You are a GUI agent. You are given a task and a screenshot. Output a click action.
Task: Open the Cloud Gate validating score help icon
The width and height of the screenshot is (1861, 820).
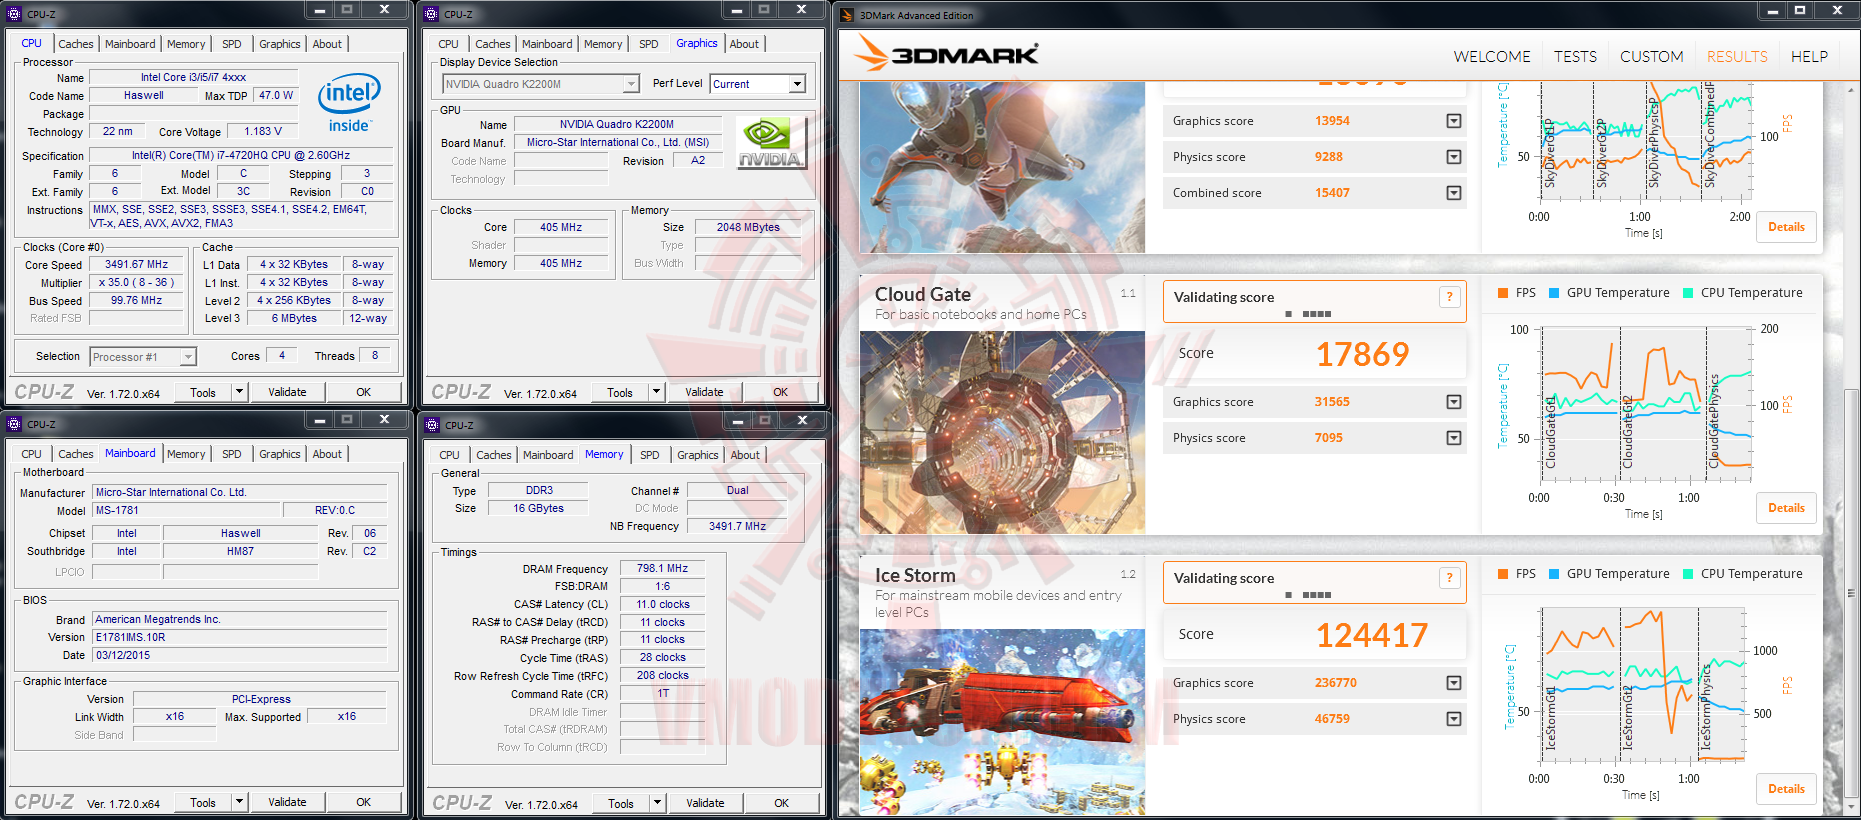1449,297
